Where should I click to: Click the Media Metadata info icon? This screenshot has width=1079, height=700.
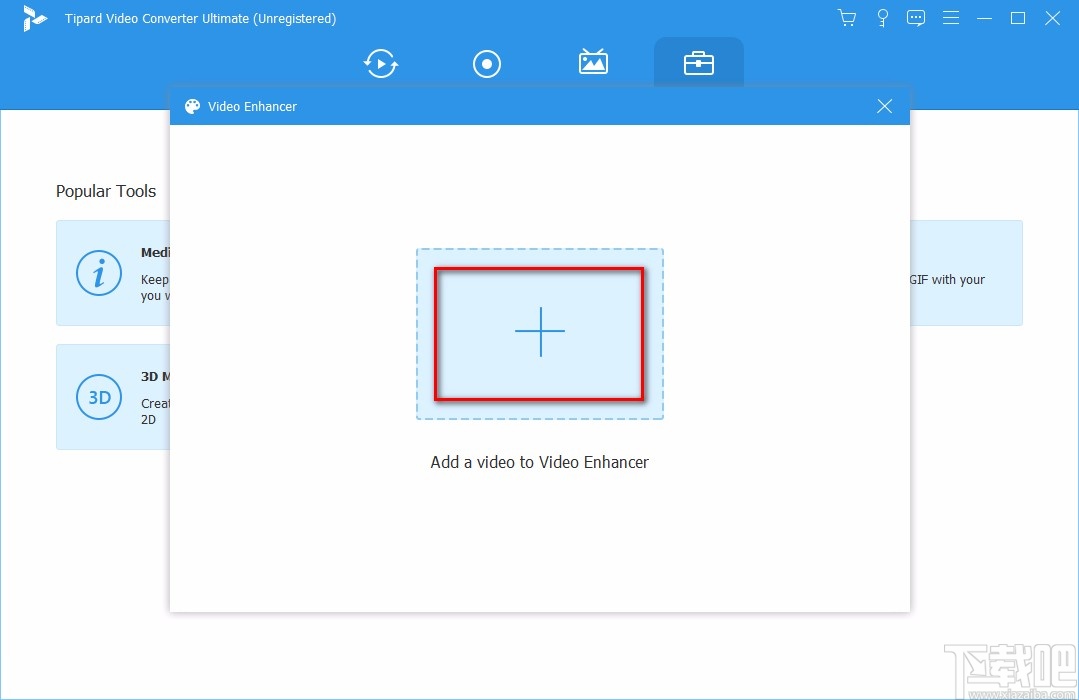coord(98,272)
